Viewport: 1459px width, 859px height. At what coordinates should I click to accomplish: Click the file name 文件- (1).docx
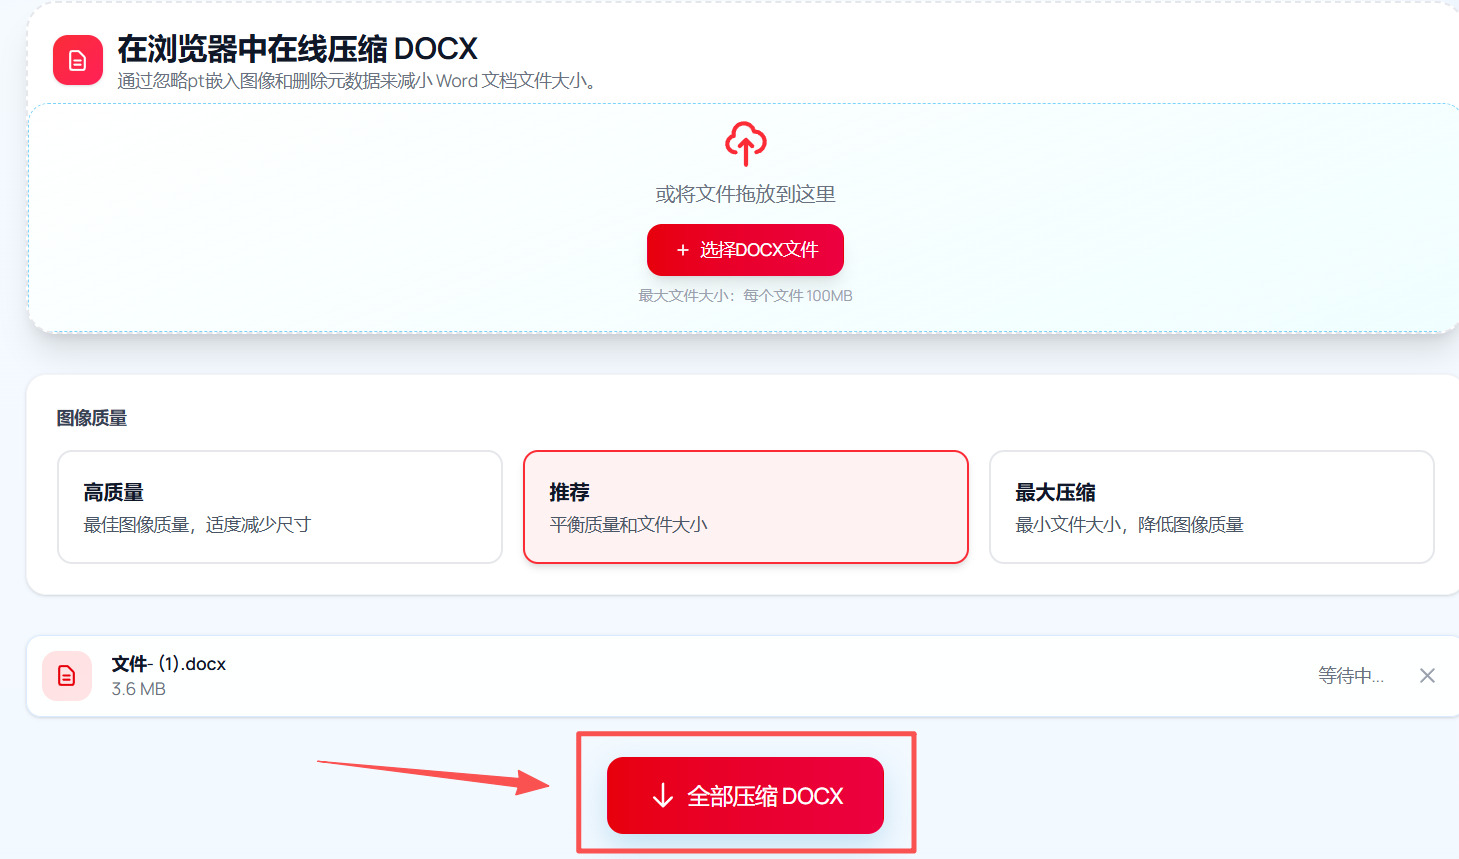pyautogui.click(x=169, y=664)
